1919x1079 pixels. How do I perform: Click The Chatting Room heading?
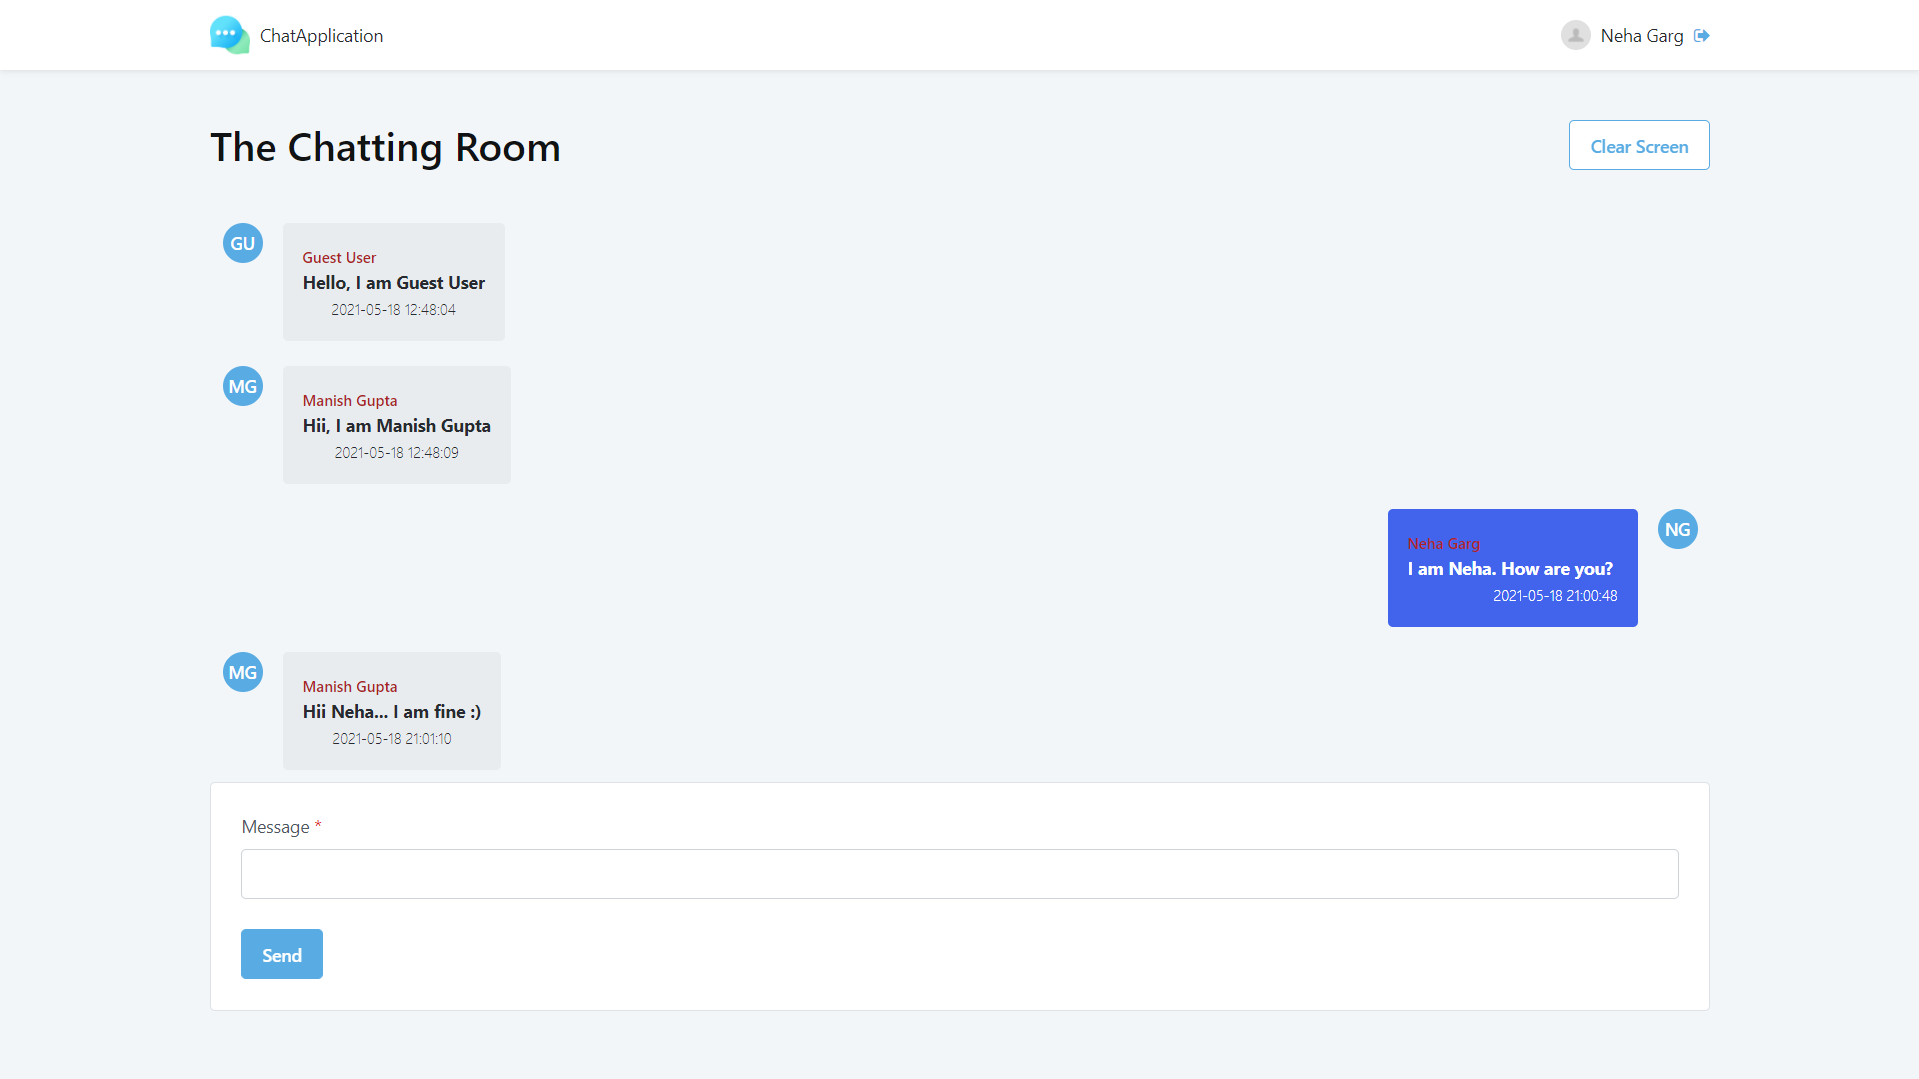click(x=385, y=147)
